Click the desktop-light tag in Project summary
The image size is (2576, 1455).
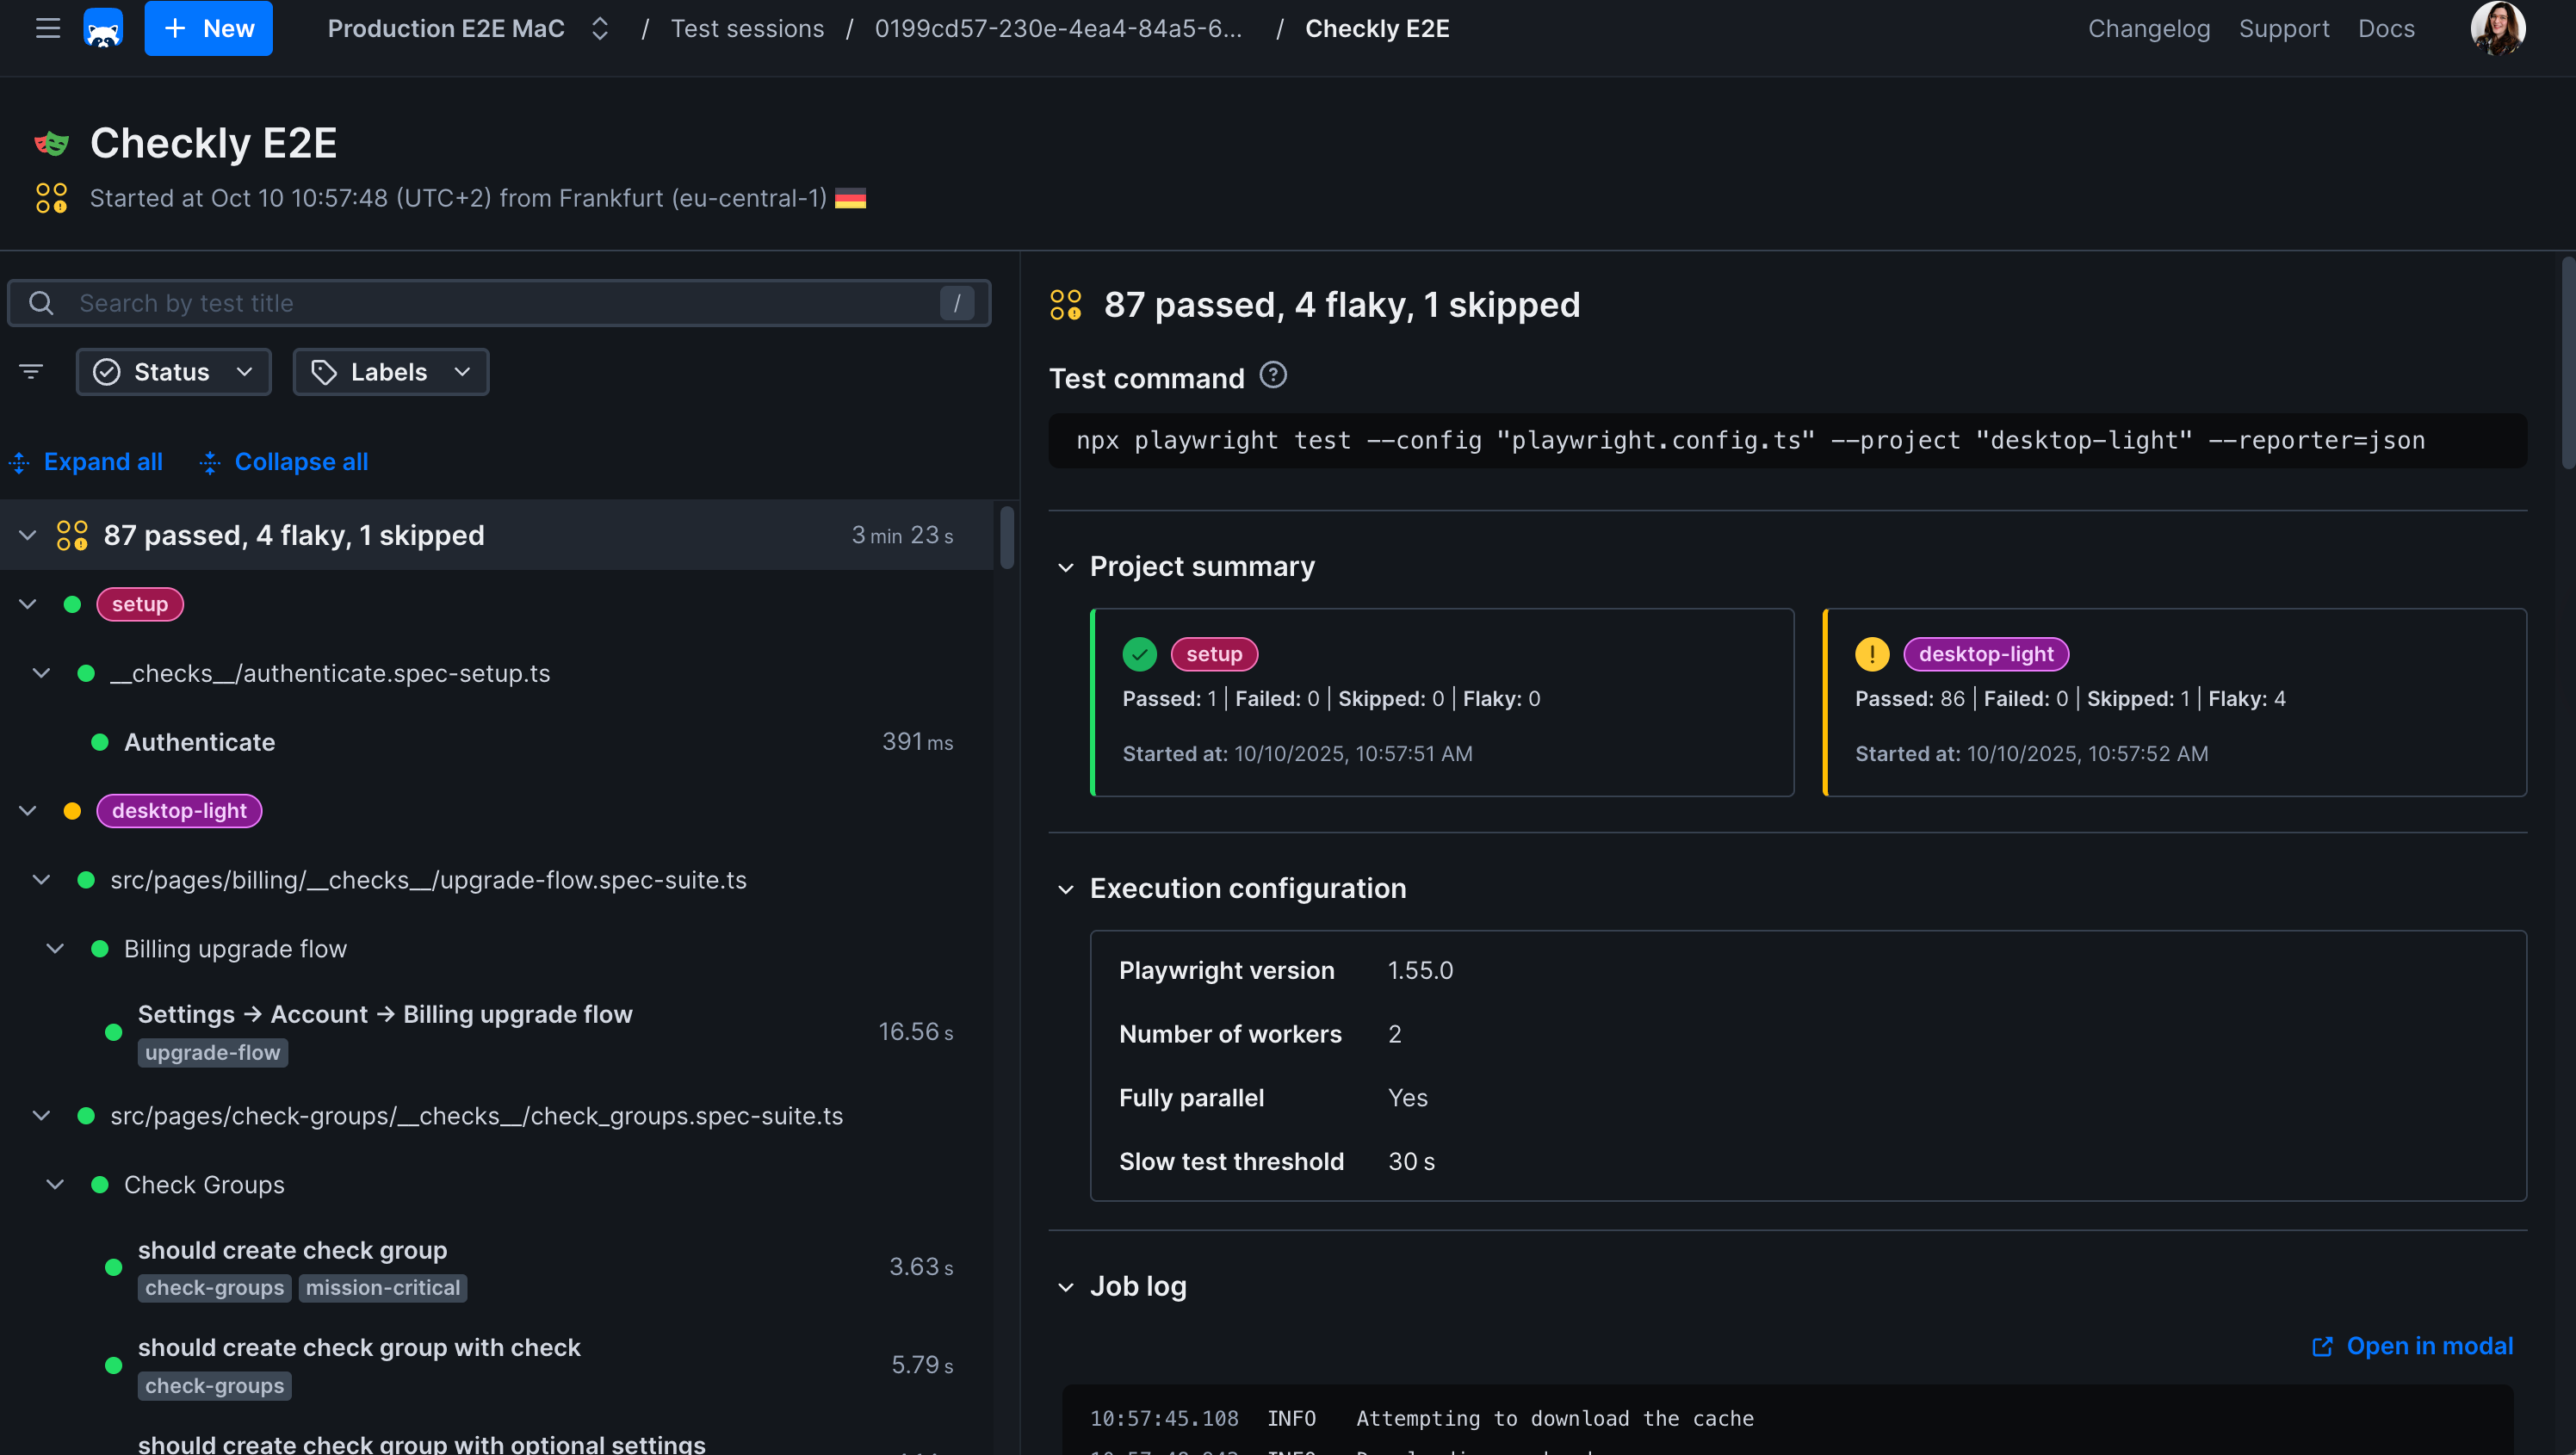1986,654
